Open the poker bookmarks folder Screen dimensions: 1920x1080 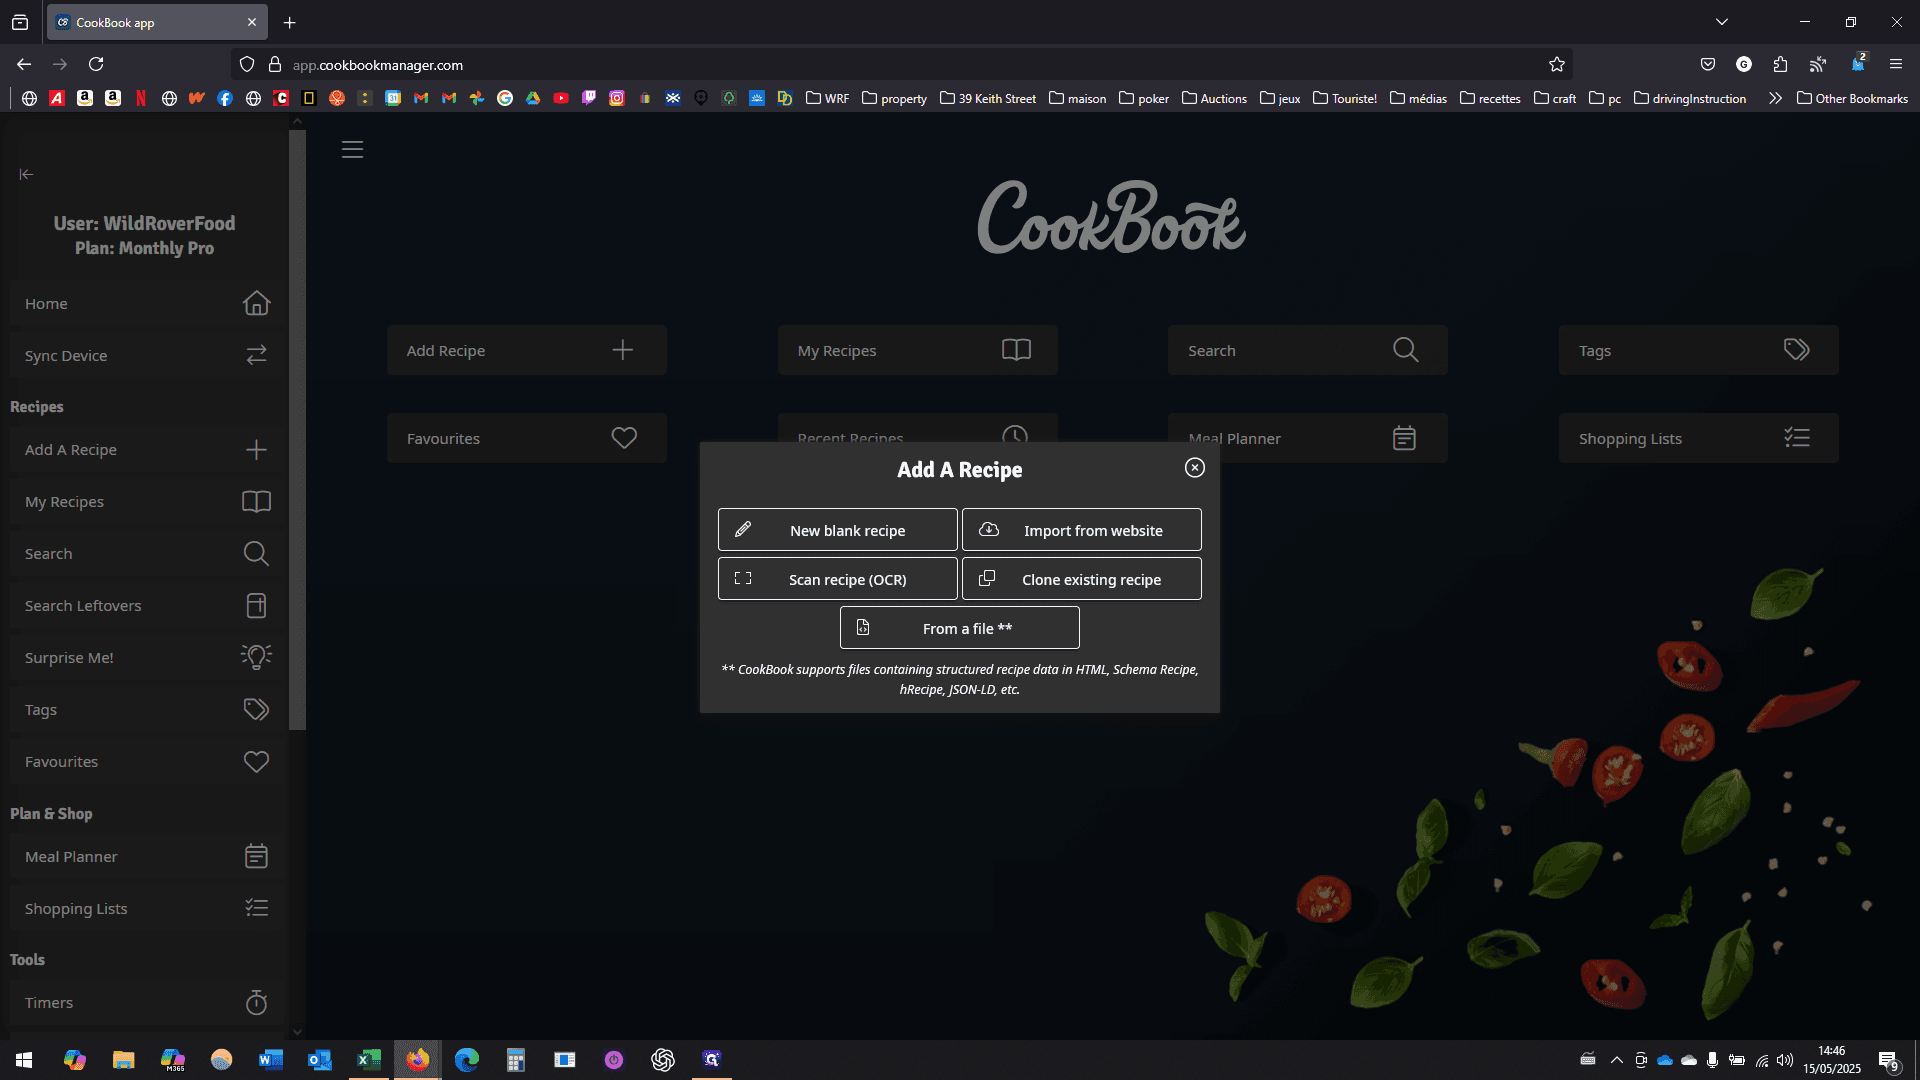[1144, 98]
